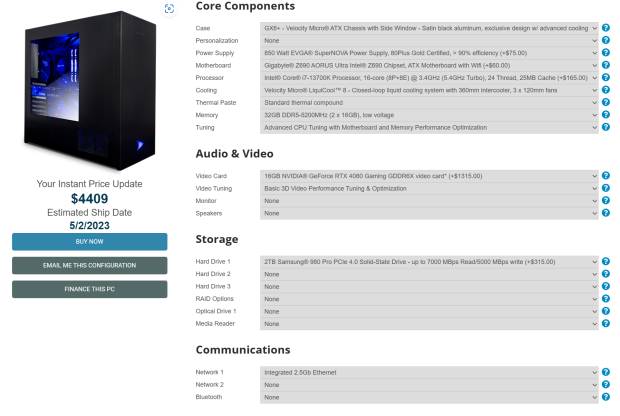Expand the Hard Drive 1 dropdown
The width and height of the screenshot is (620, 416).
point(429,261)
